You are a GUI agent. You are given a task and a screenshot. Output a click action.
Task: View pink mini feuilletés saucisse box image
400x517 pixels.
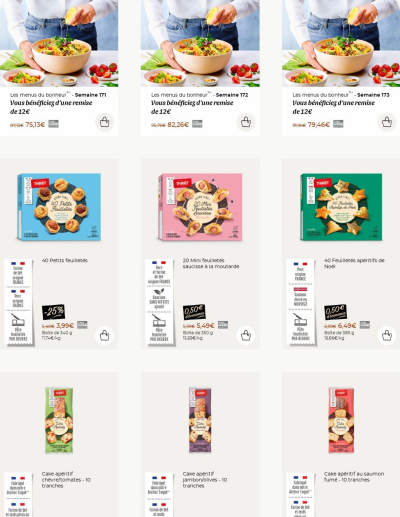[200, 207]
